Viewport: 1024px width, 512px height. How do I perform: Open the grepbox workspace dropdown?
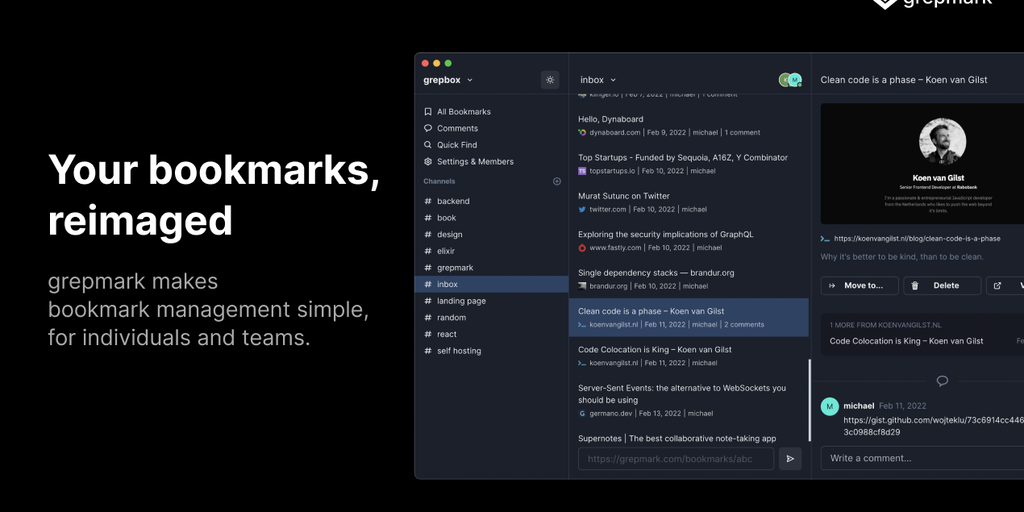448,80
